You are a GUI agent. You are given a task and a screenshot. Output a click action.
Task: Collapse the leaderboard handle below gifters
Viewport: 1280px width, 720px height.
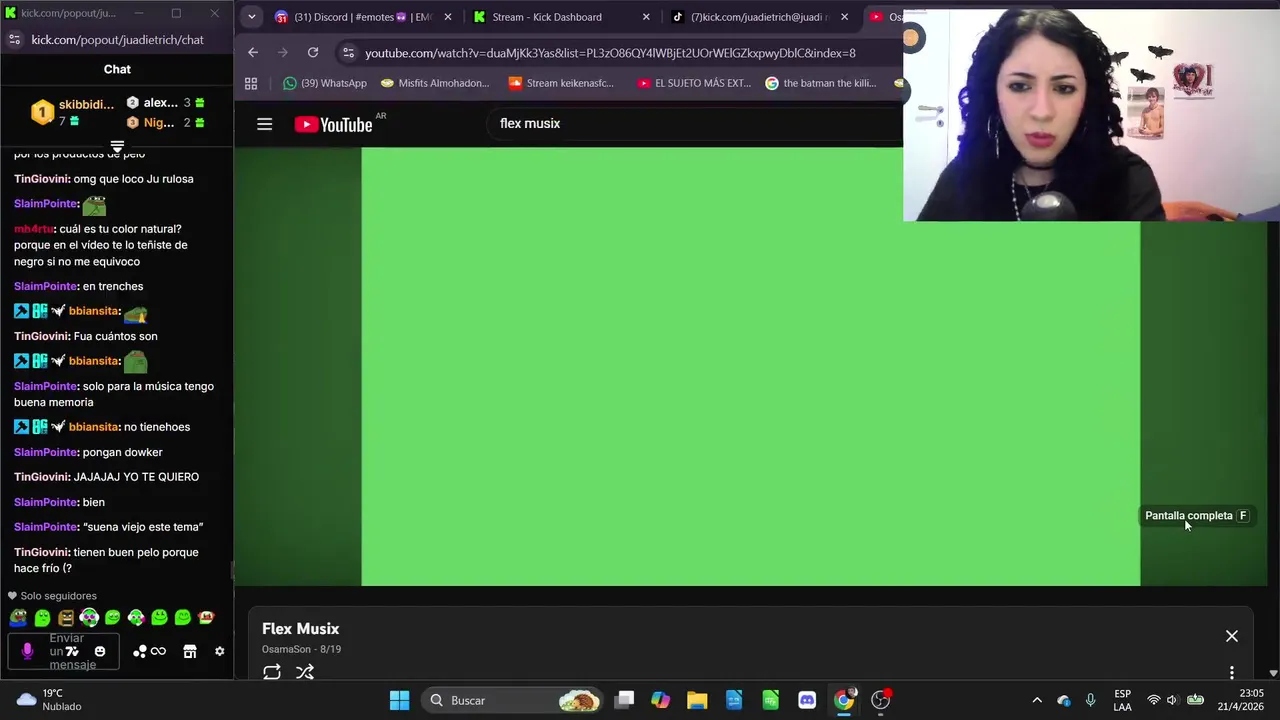[x=117, y=147]
